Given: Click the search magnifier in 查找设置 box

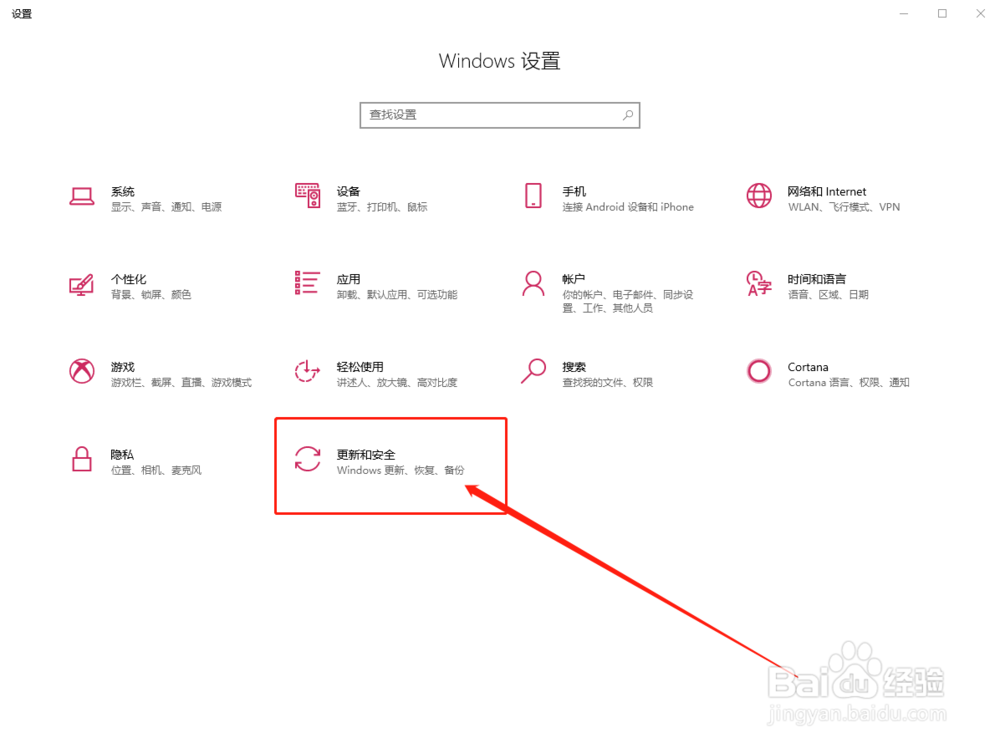Looking at the screenshot, I should click(x=628, y=115).
